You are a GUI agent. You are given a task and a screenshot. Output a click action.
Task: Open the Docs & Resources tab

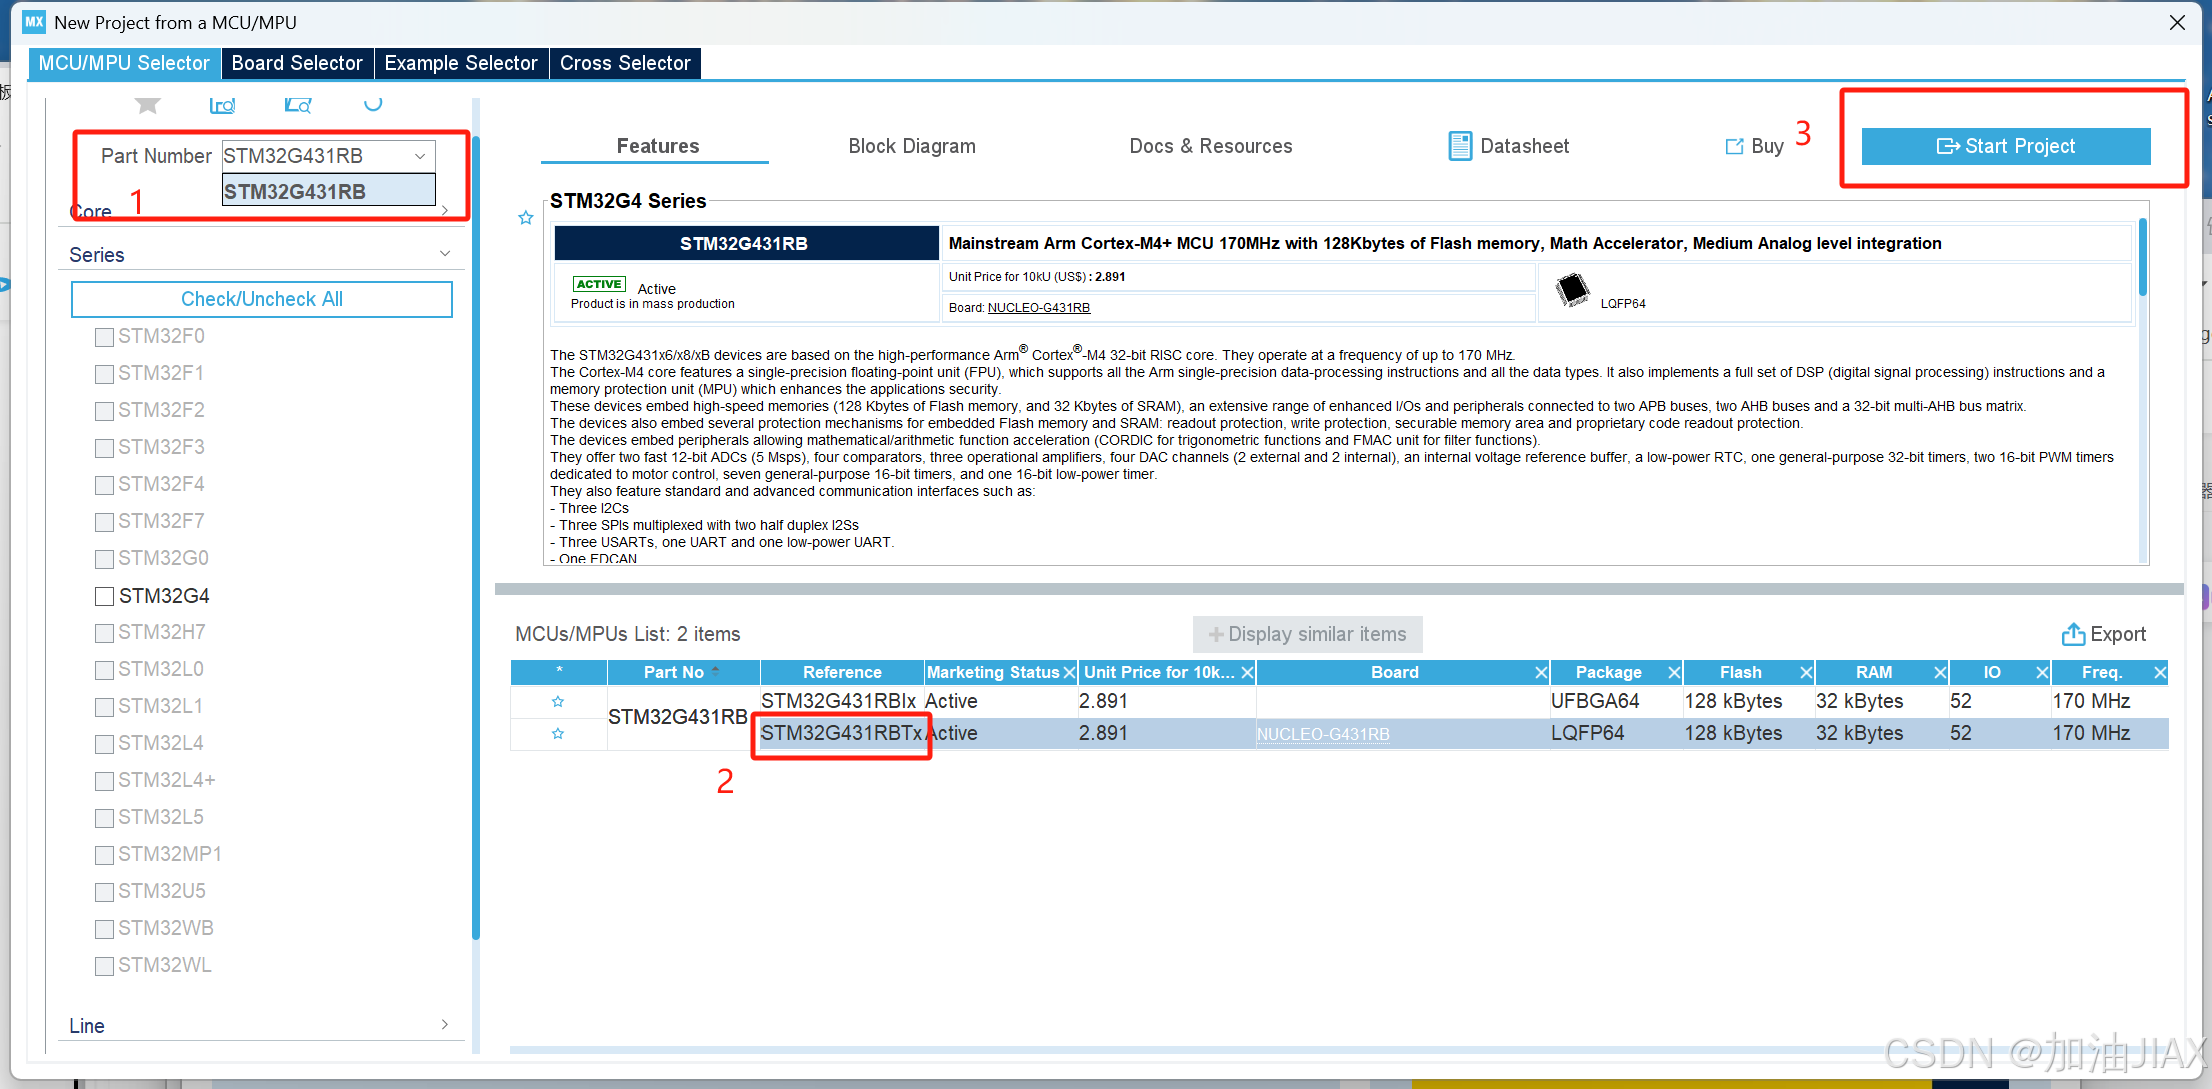coord(1210,146)
